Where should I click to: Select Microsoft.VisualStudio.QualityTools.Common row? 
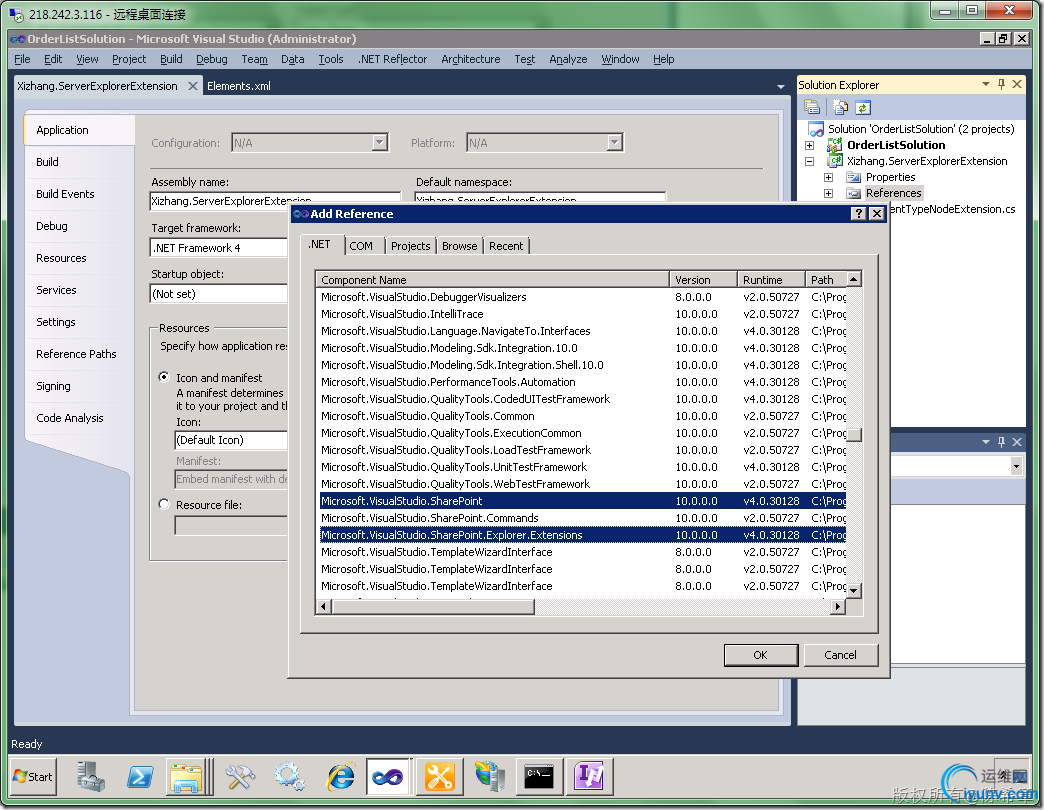[583, 416]
